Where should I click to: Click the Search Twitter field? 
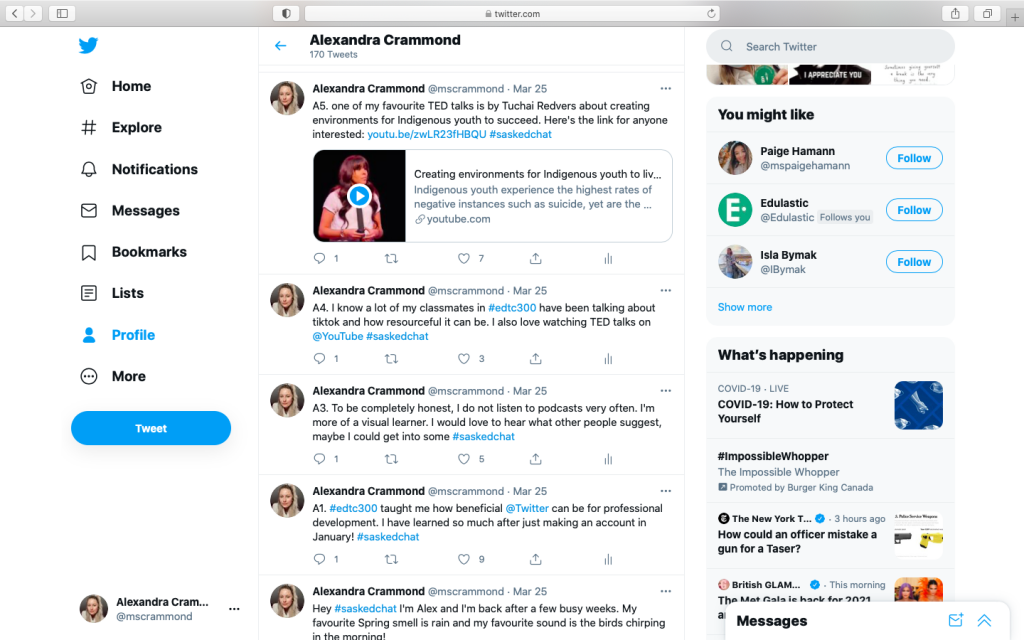tap(830, 46)
